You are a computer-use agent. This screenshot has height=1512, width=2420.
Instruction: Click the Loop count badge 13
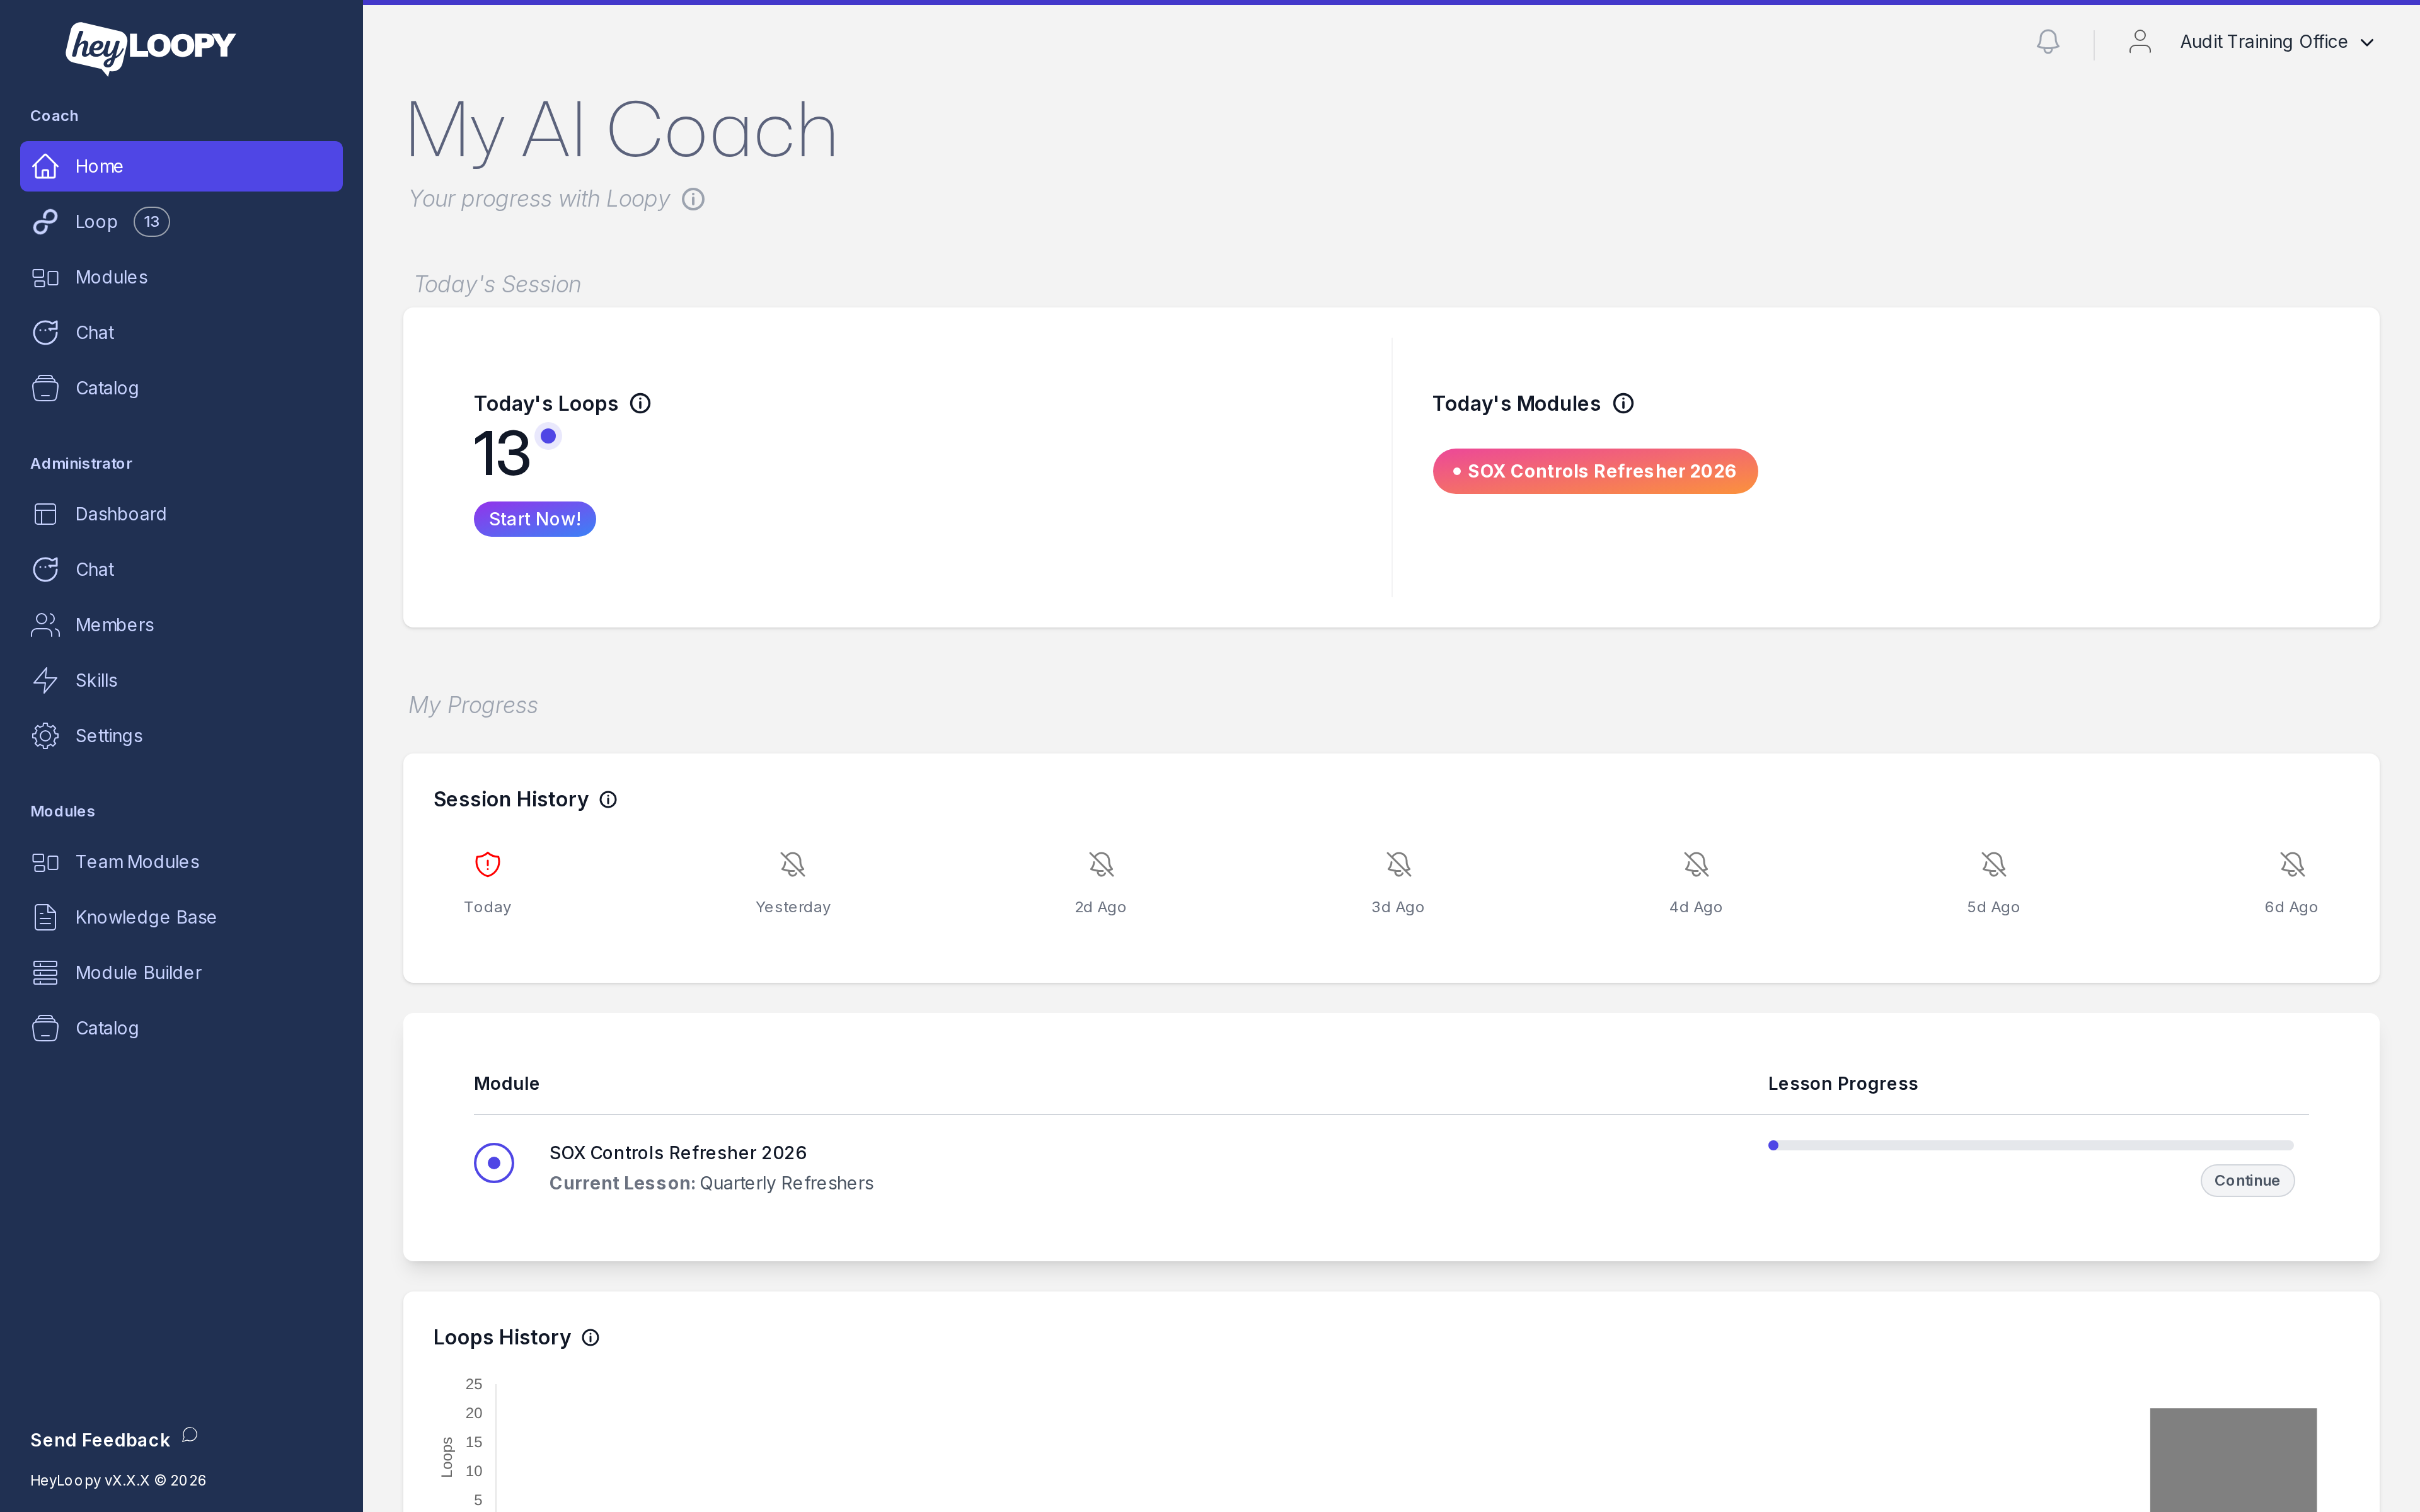152,222
